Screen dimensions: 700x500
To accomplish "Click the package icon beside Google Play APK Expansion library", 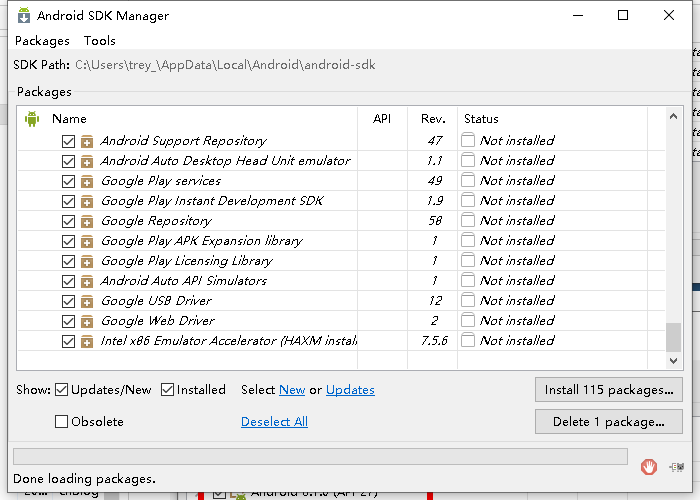I will point(87,242).
